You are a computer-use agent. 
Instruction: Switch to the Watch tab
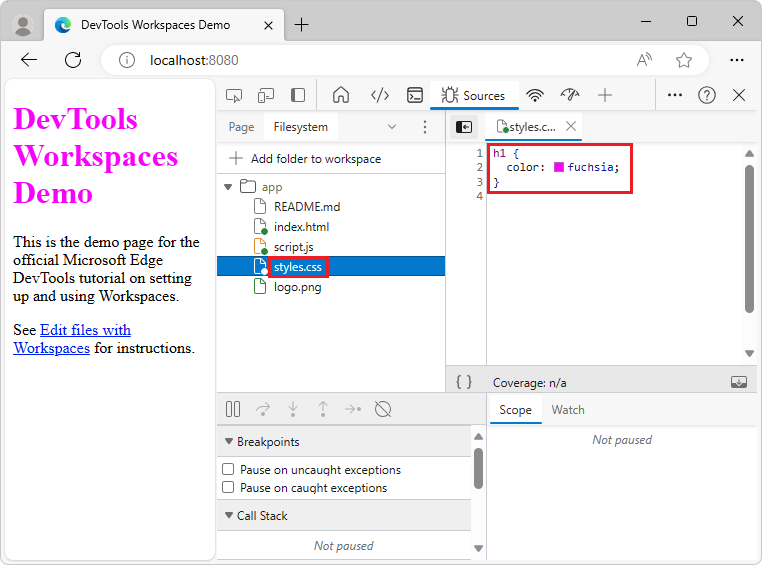tap(568, 410)
